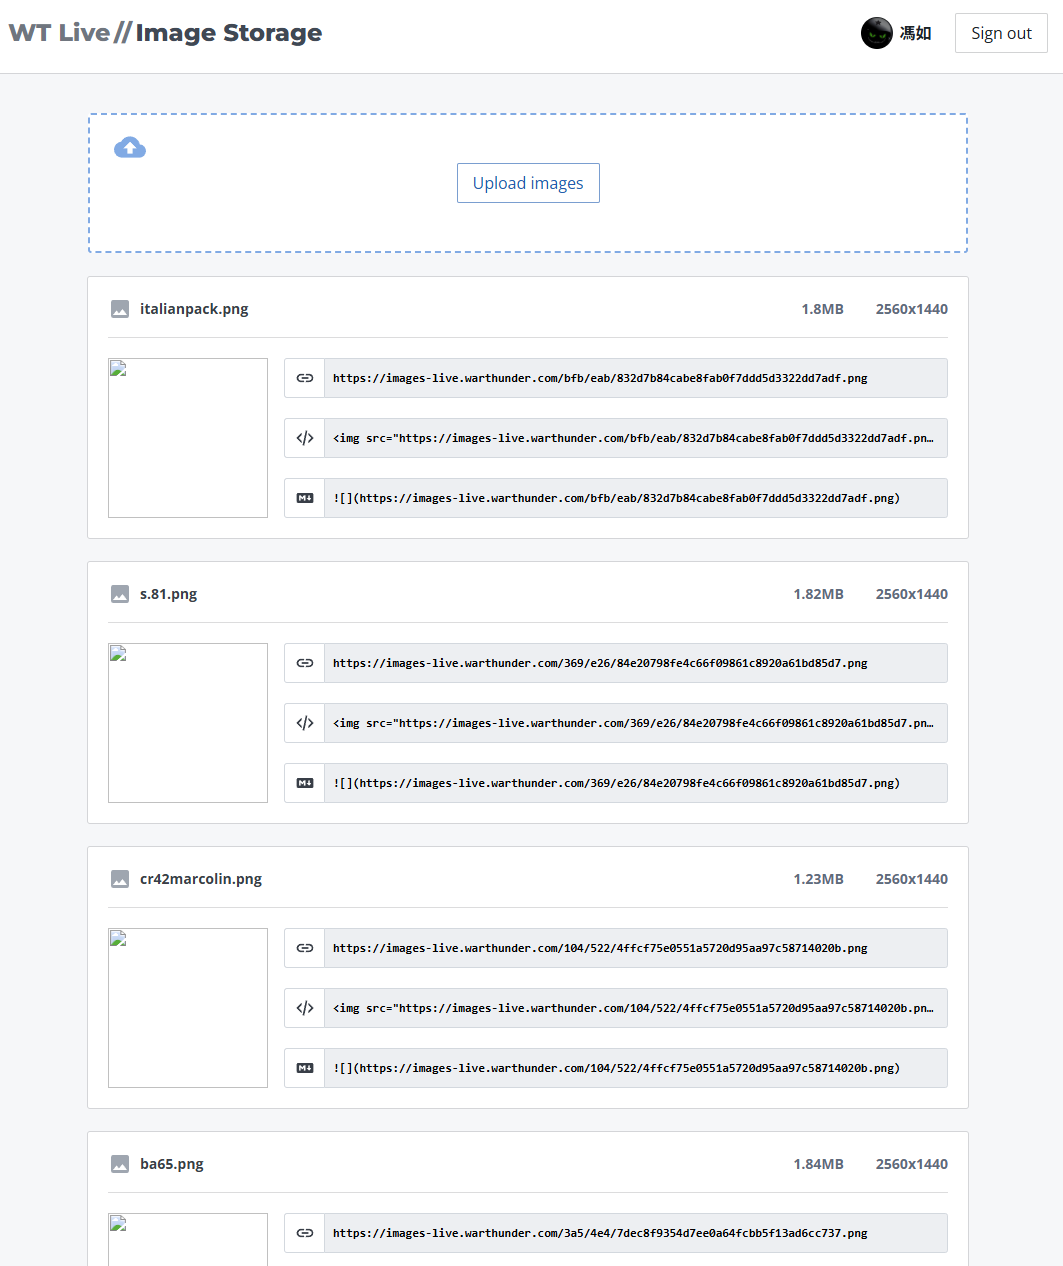The height and width of the screenshot is (1266, 1063).
Task: Select Markdown code field for s.81.png
Action: point(635,783)
